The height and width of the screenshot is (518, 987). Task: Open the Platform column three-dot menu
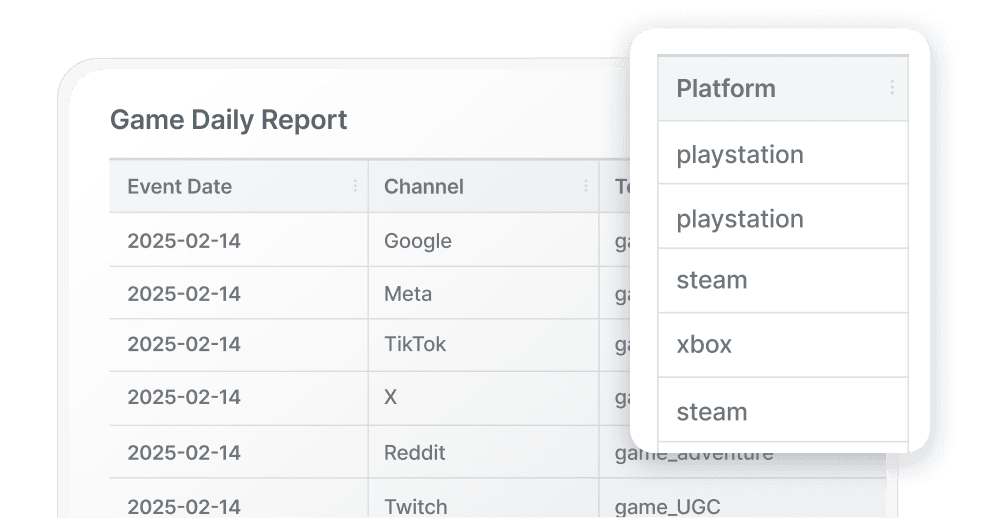(x=892, y=88)
